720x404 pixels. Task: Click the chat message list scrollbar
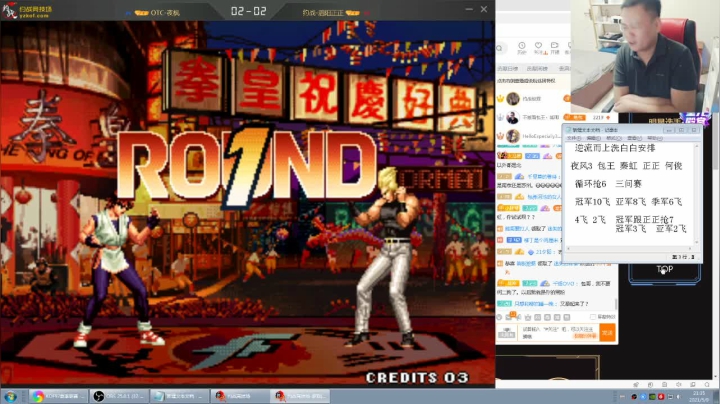click(x=616, y=304)
